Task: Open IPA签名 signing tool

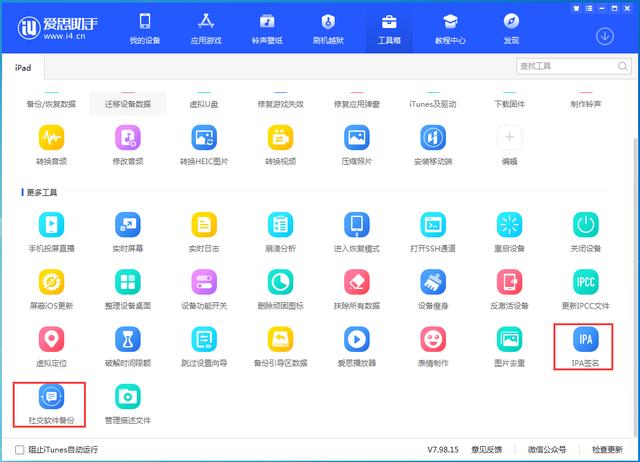Action: pos(586,339)
